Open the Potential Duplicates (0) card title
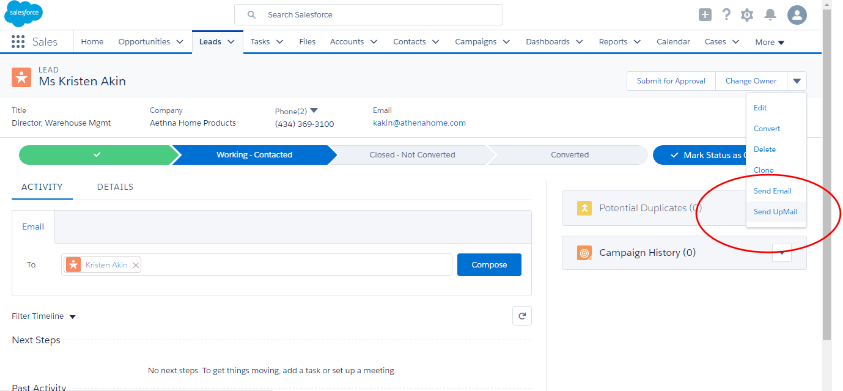Image resolution: width=843 pixels, height=391 pixels. coord(651,208)
